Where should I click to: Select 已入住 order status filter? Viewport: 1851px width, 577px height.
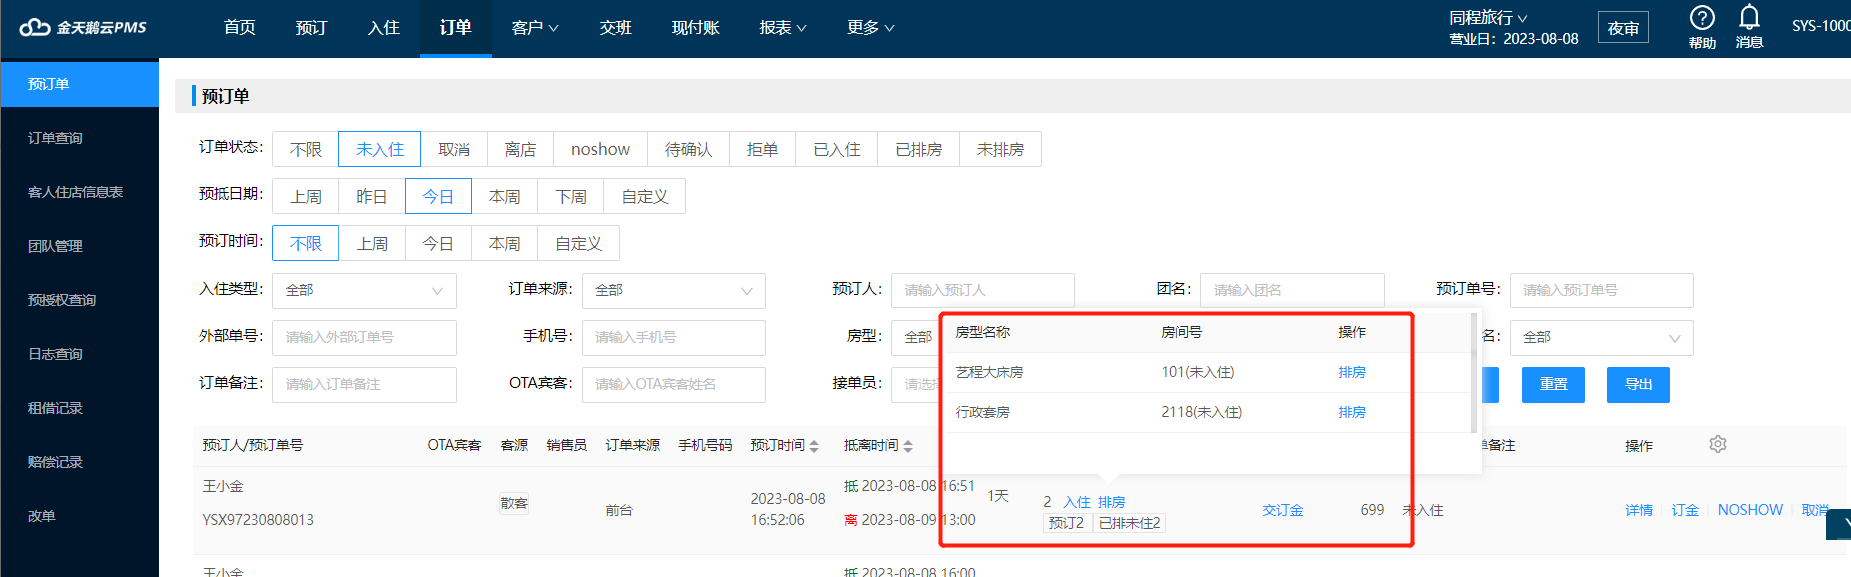[x=837, y=149]
